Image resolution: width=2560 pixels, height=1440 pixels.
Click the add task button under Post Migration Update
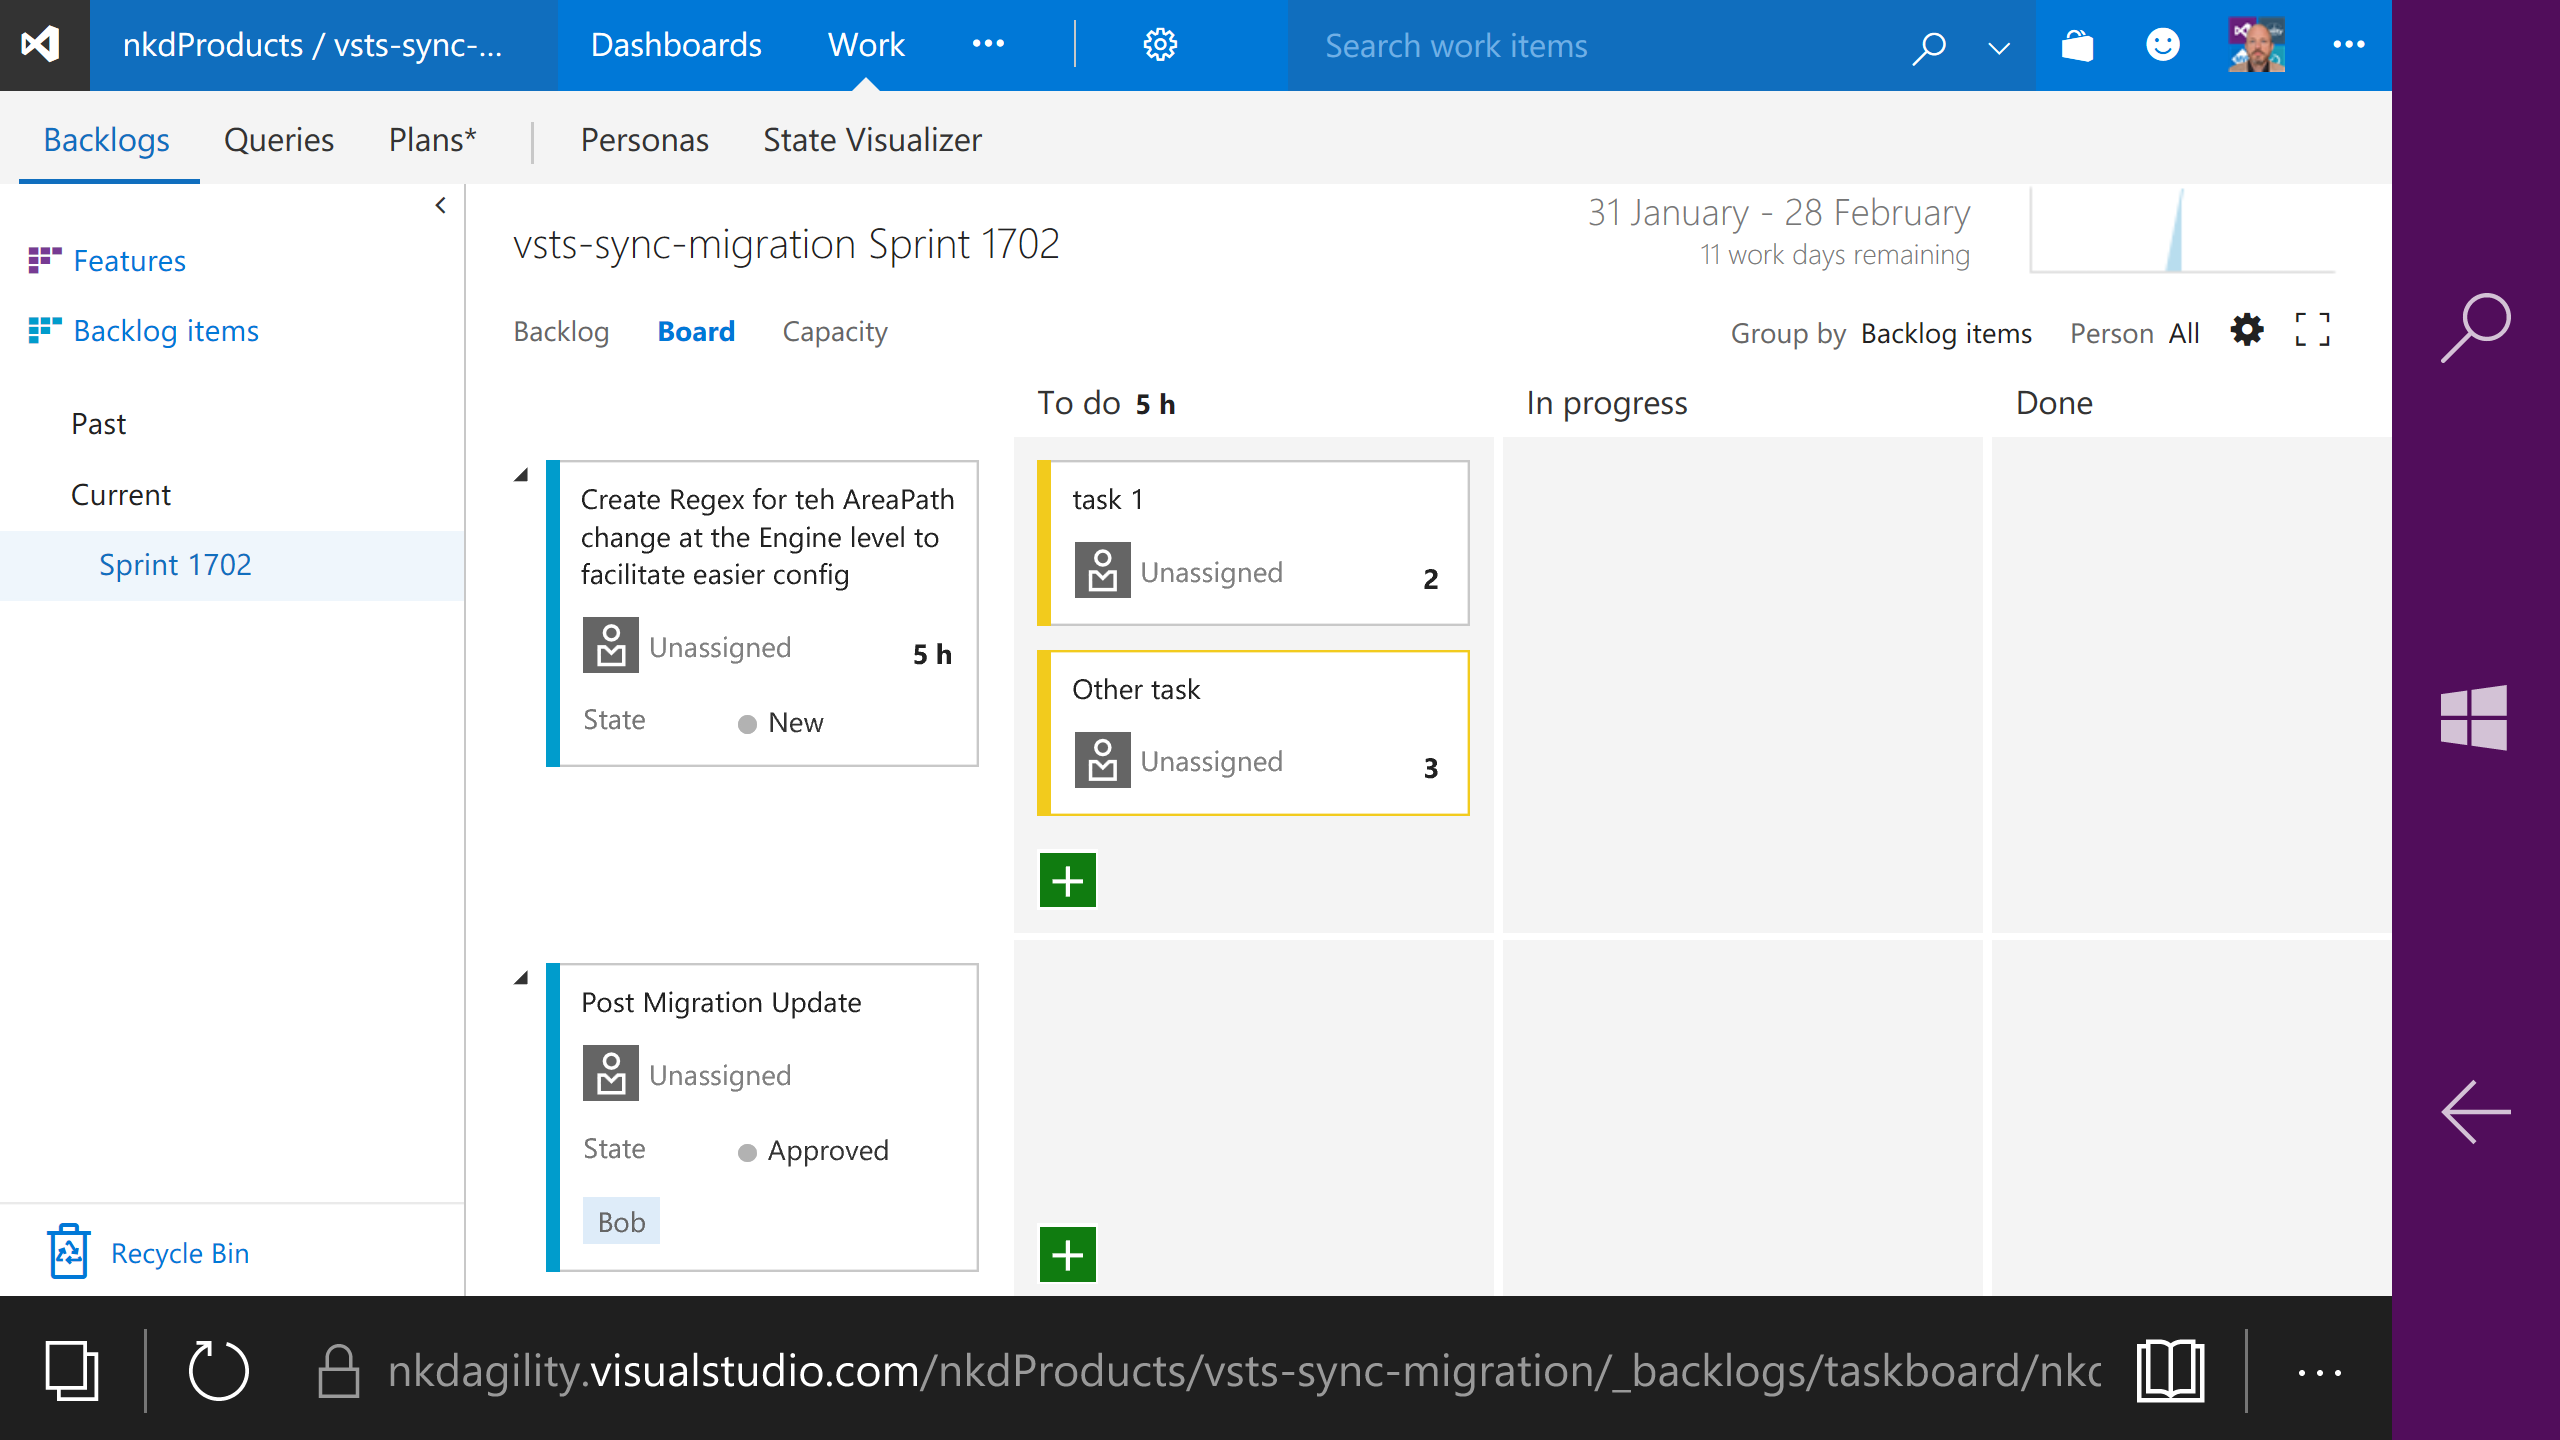[1067, 1254]
